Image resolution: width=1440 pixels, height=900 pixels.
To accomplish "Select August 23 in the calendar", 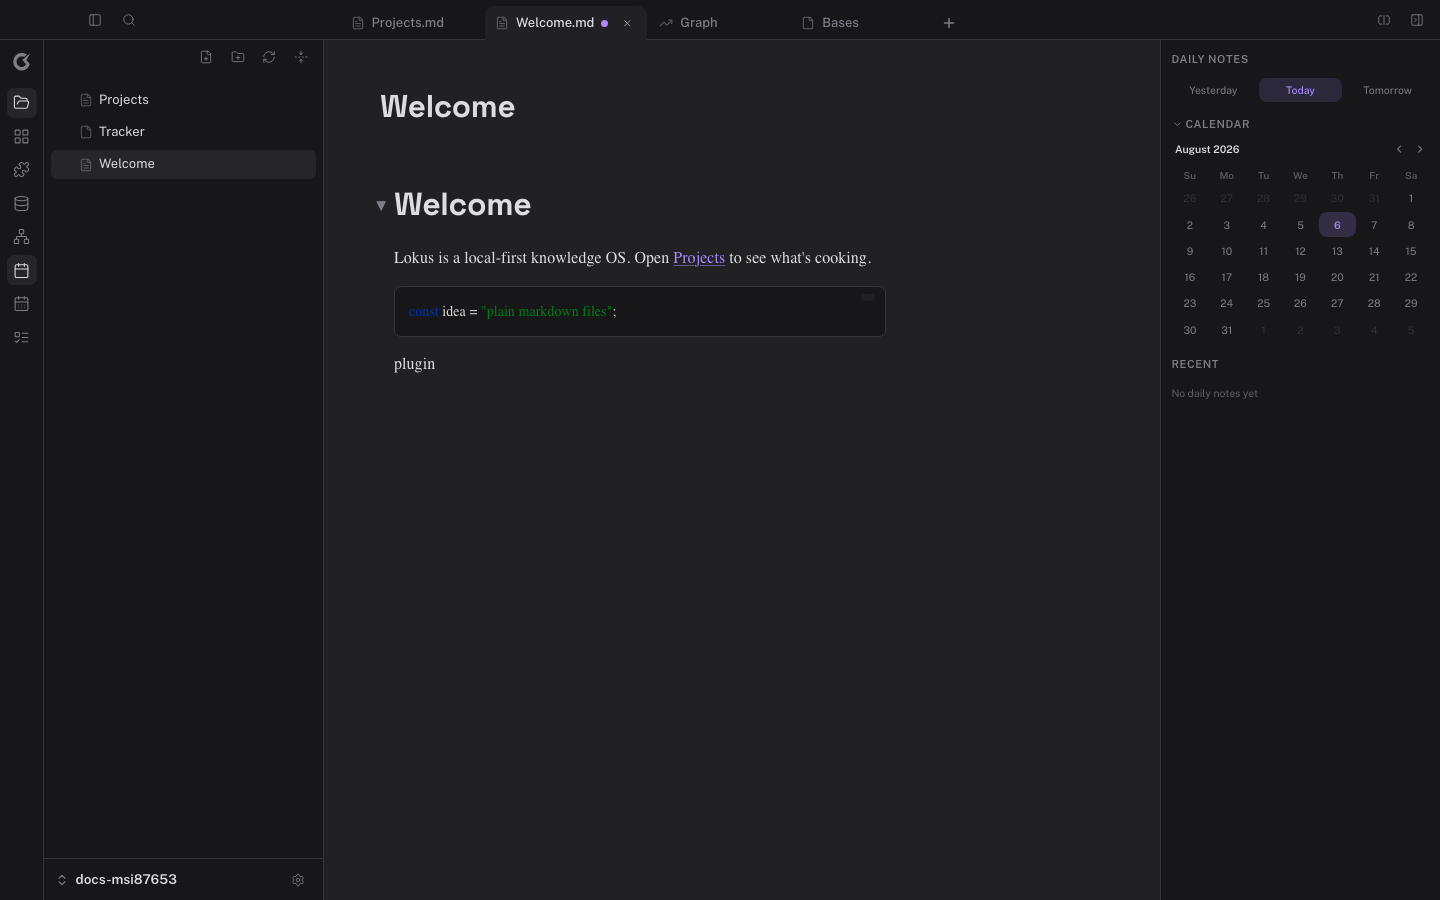I will pyautogui.click(x=1189, y=303).
